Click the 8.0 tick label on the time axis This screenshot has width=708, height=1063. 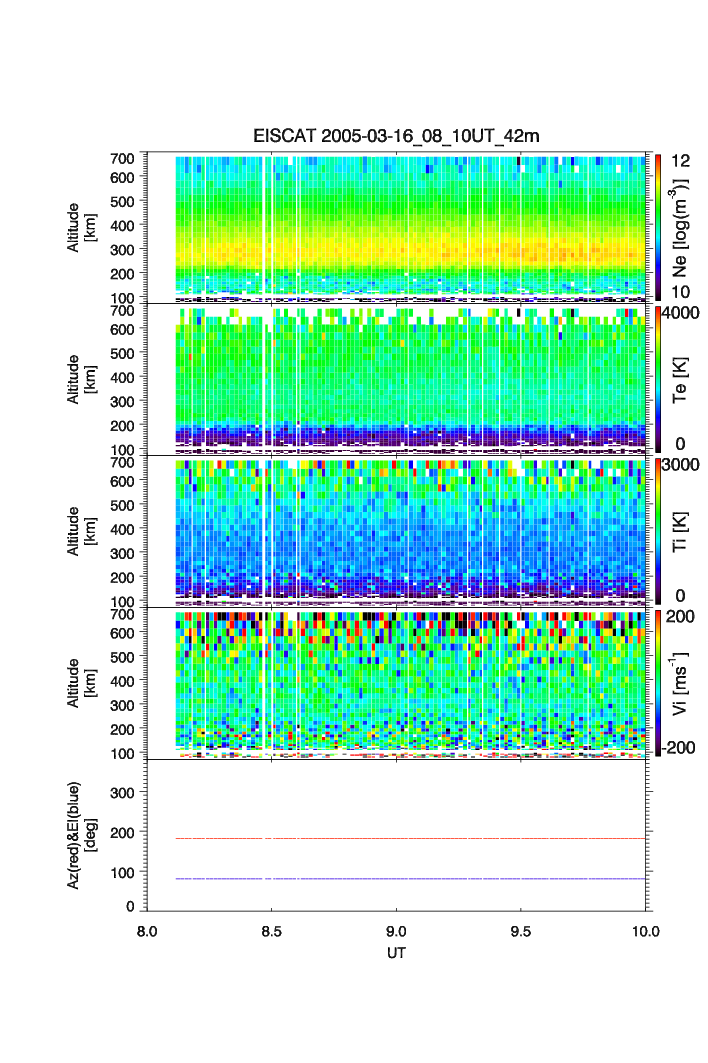point(147,930)
